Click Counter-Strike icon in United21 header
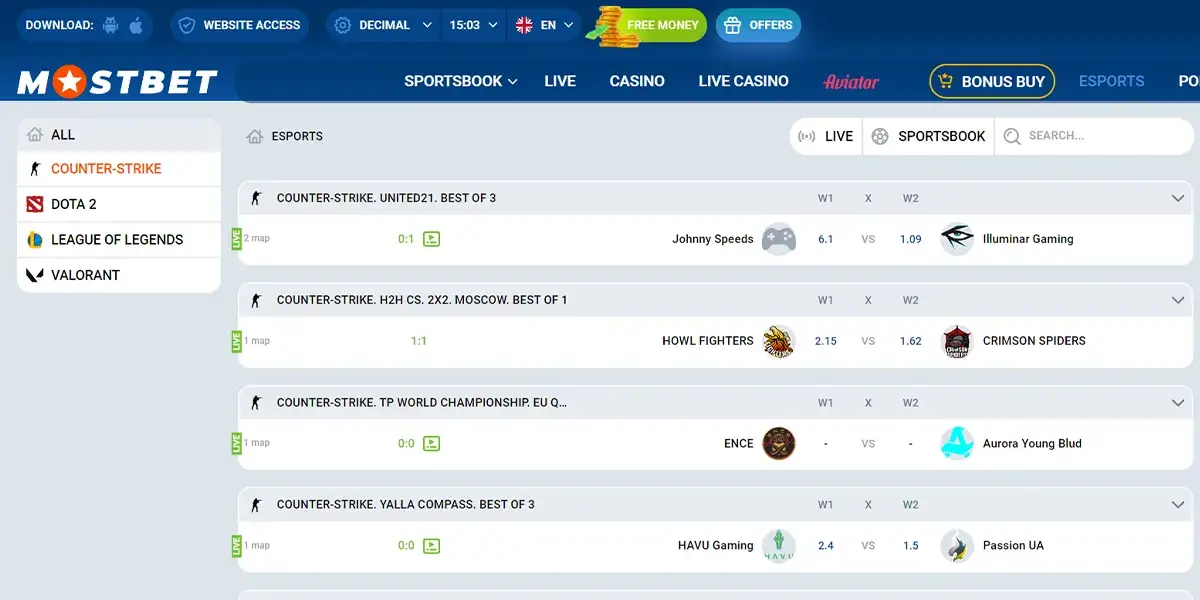1200x600 pixels. pos(256,198)
